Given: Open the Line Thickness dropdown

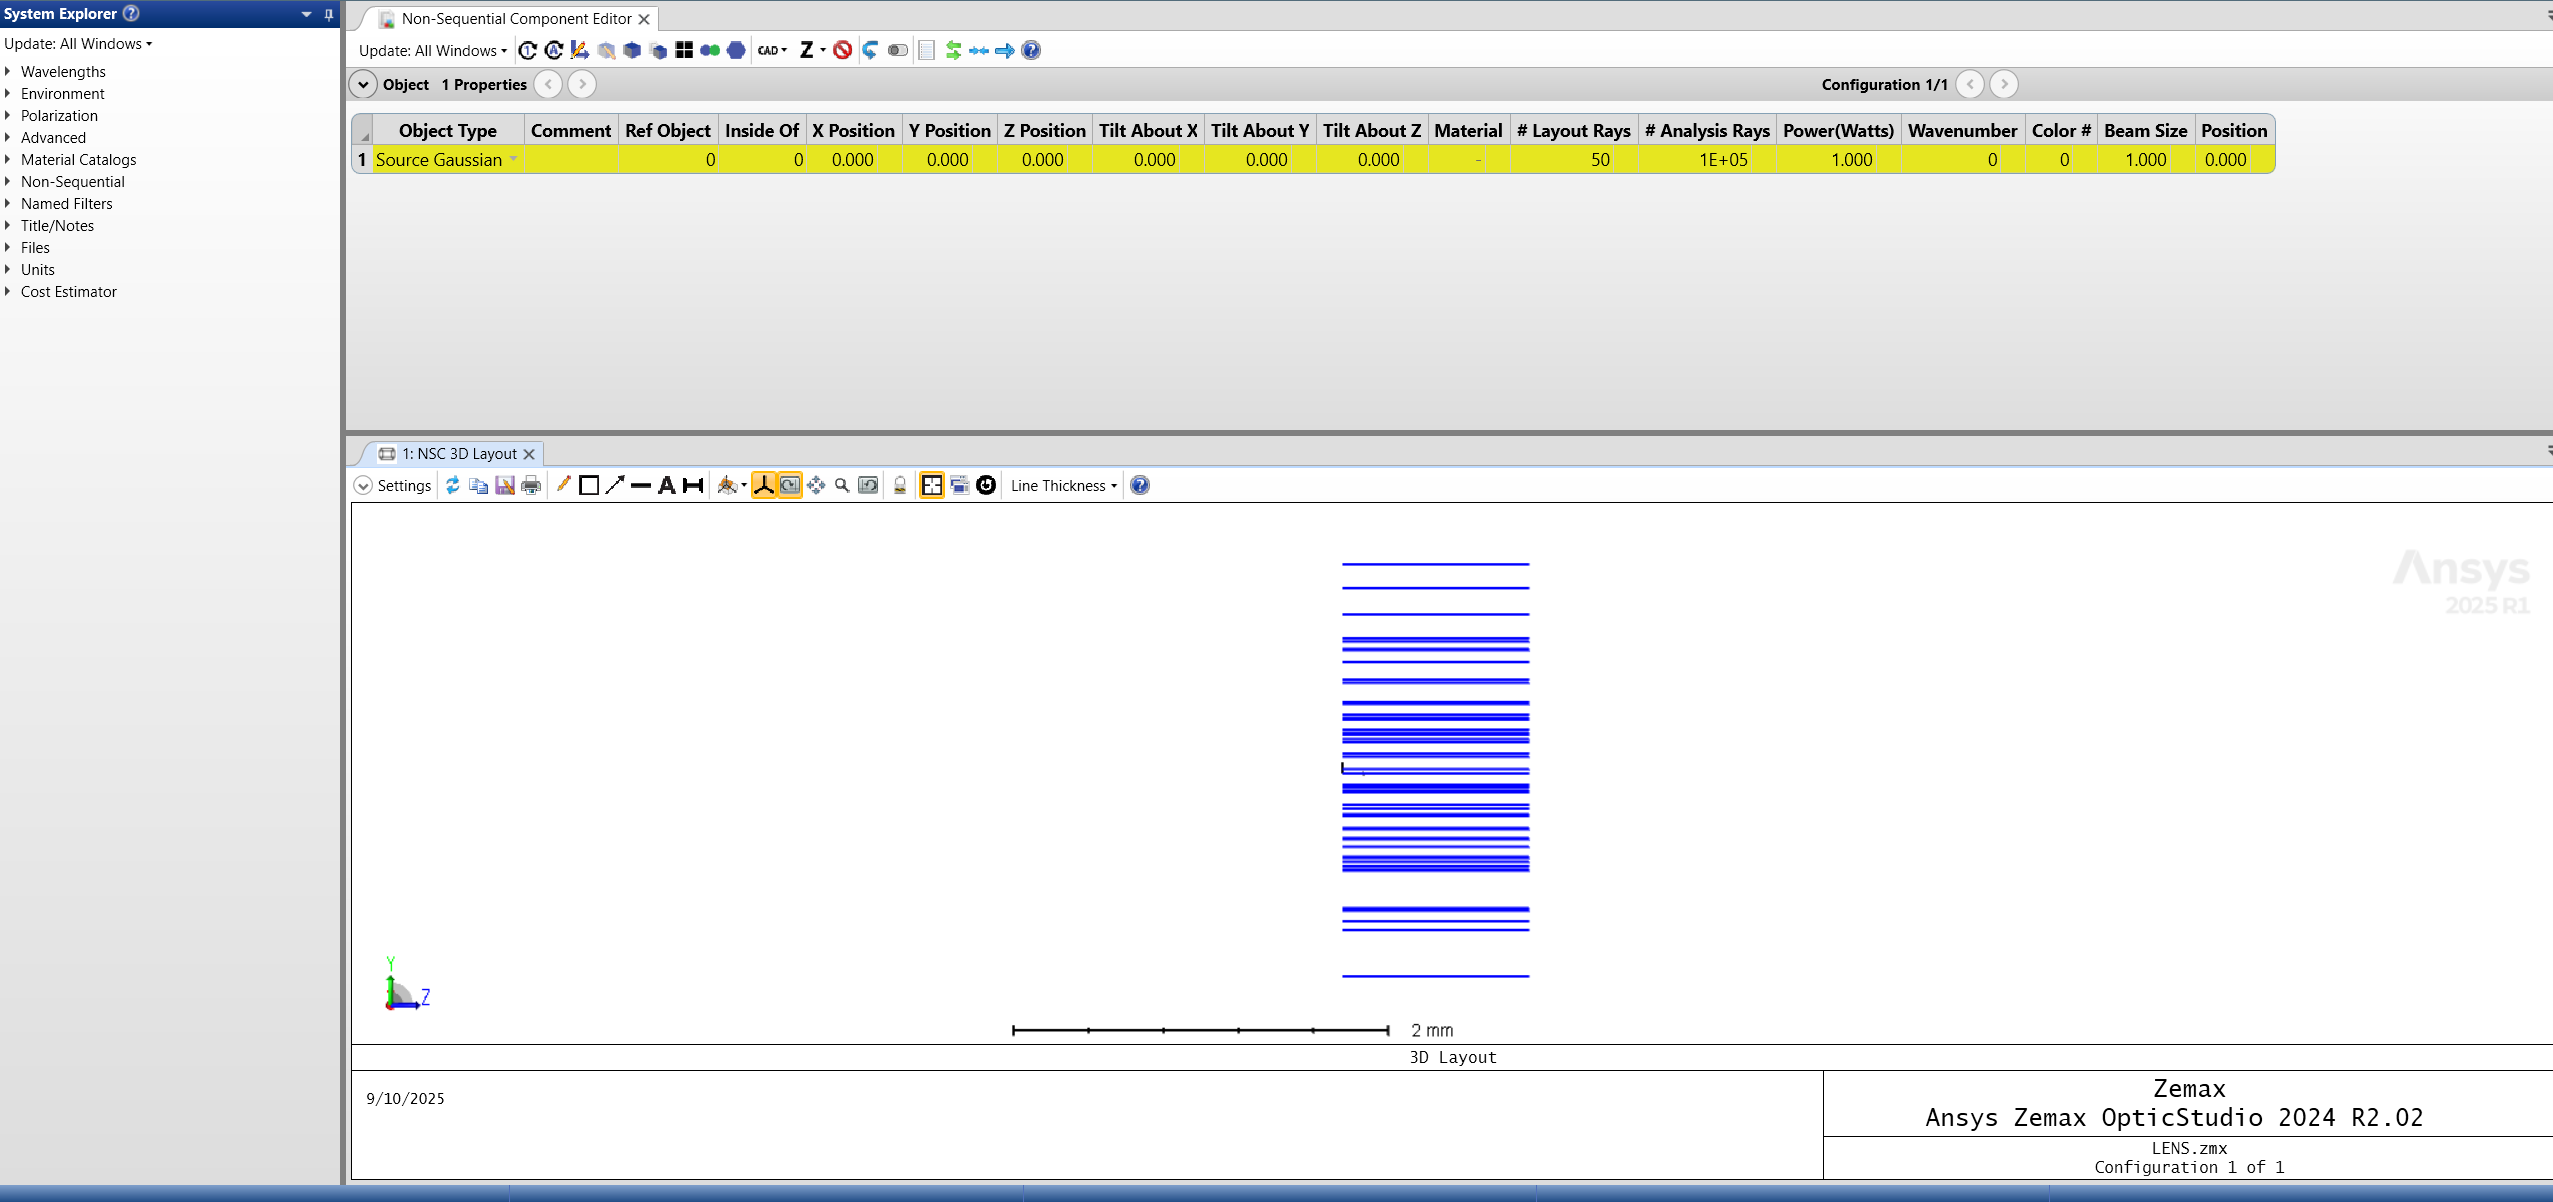Looking at the screenshot, I should tap(1063, 486).
